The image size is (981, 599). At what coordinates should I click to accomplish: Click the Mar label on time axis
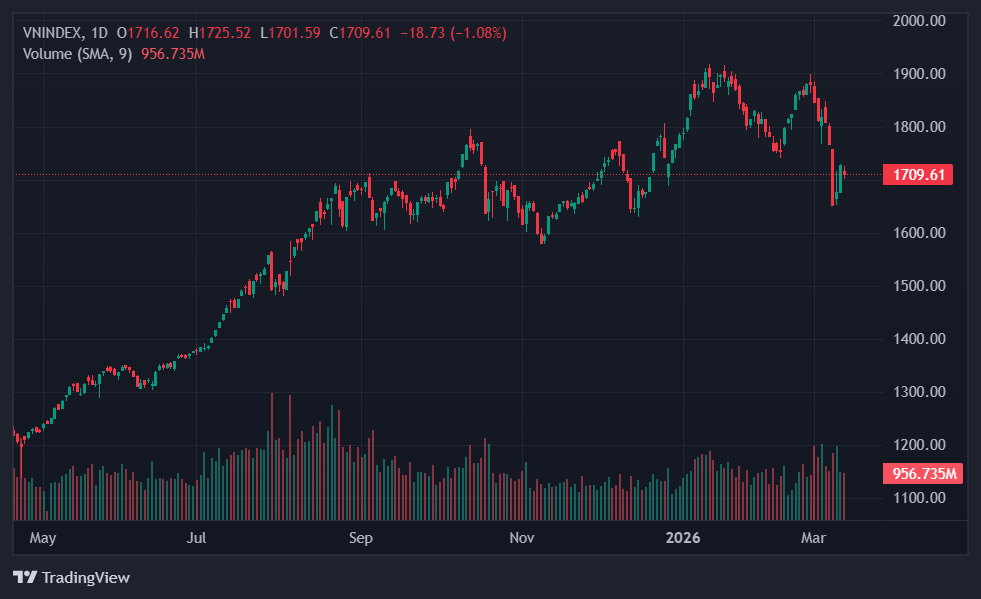[x=815, y=538]
